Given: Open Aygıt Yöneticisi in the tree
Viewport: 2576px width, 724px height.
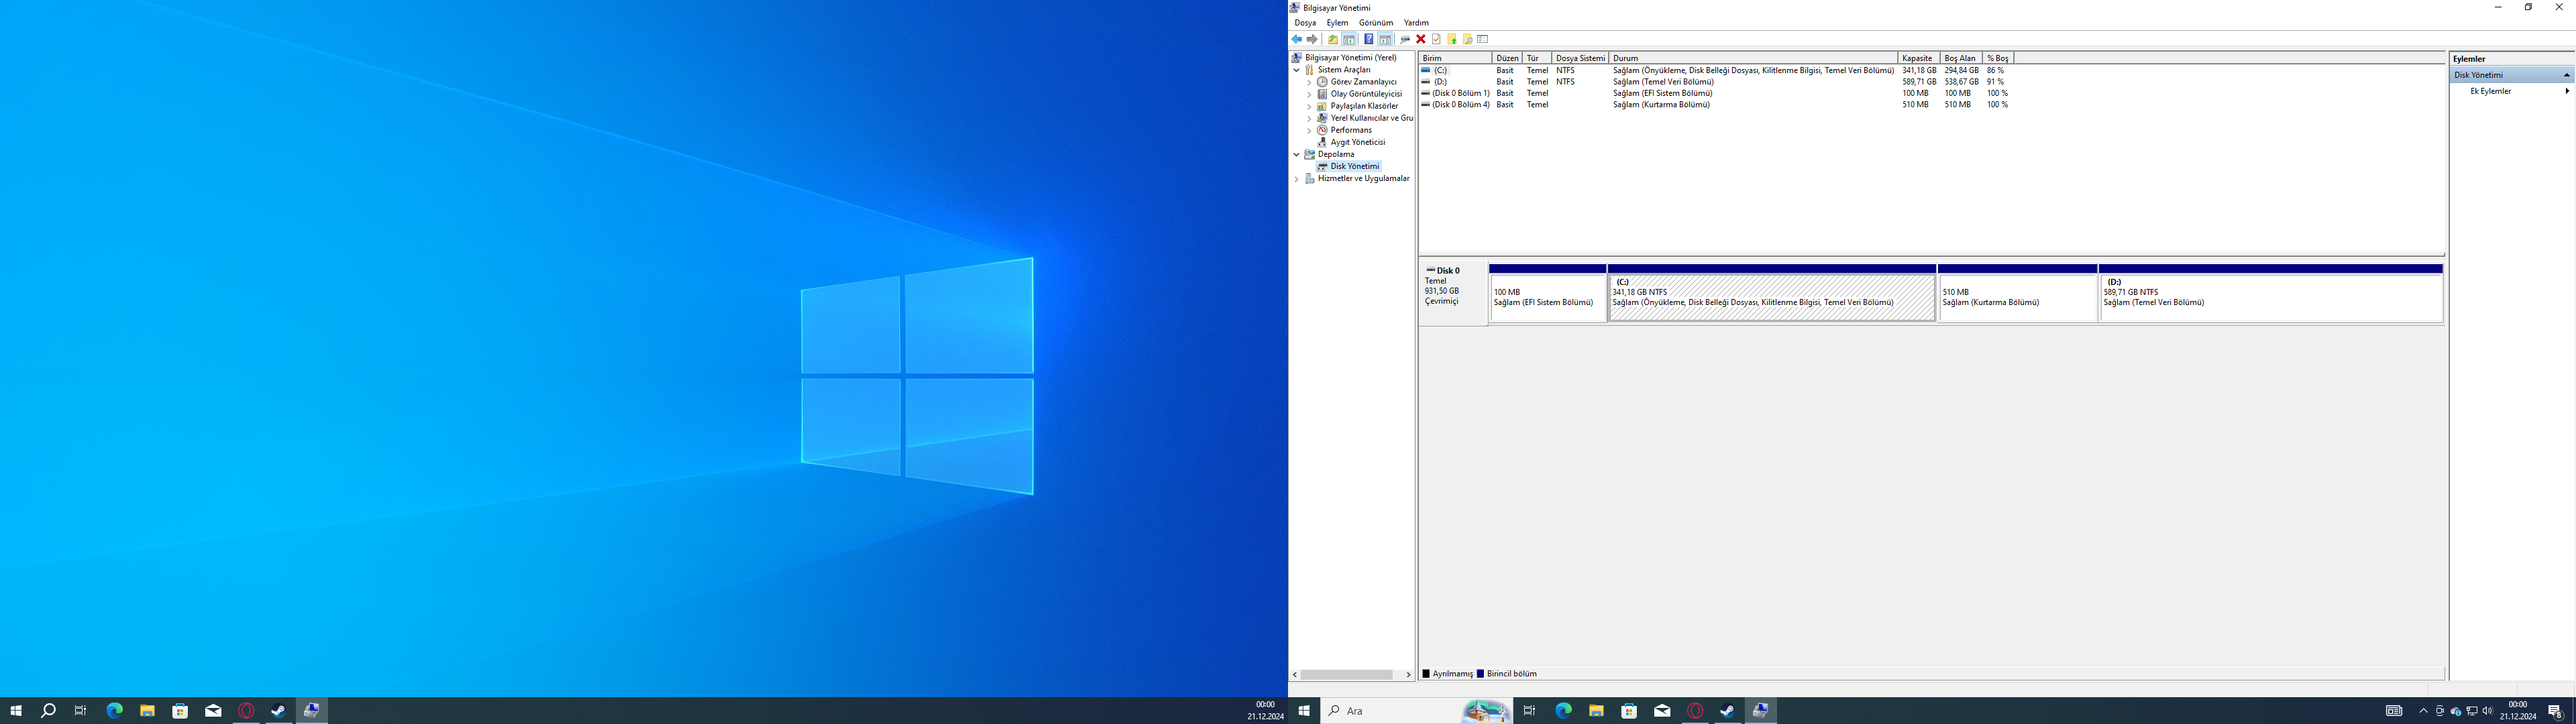Looking at the screenshot, I should coord(1357,142).
